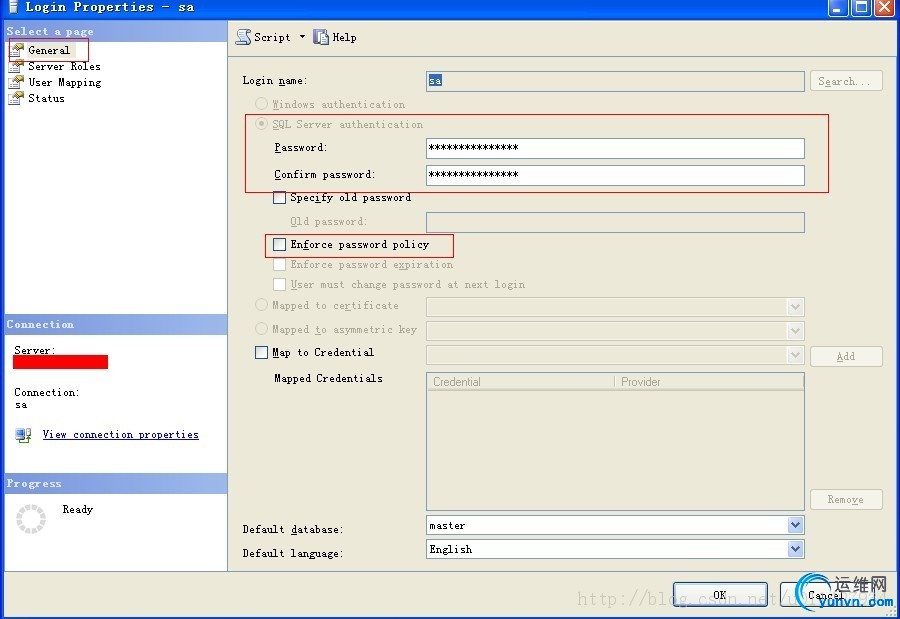Click the Login name field
Viewport: 900px width, 619px height.
coord(615,81)
